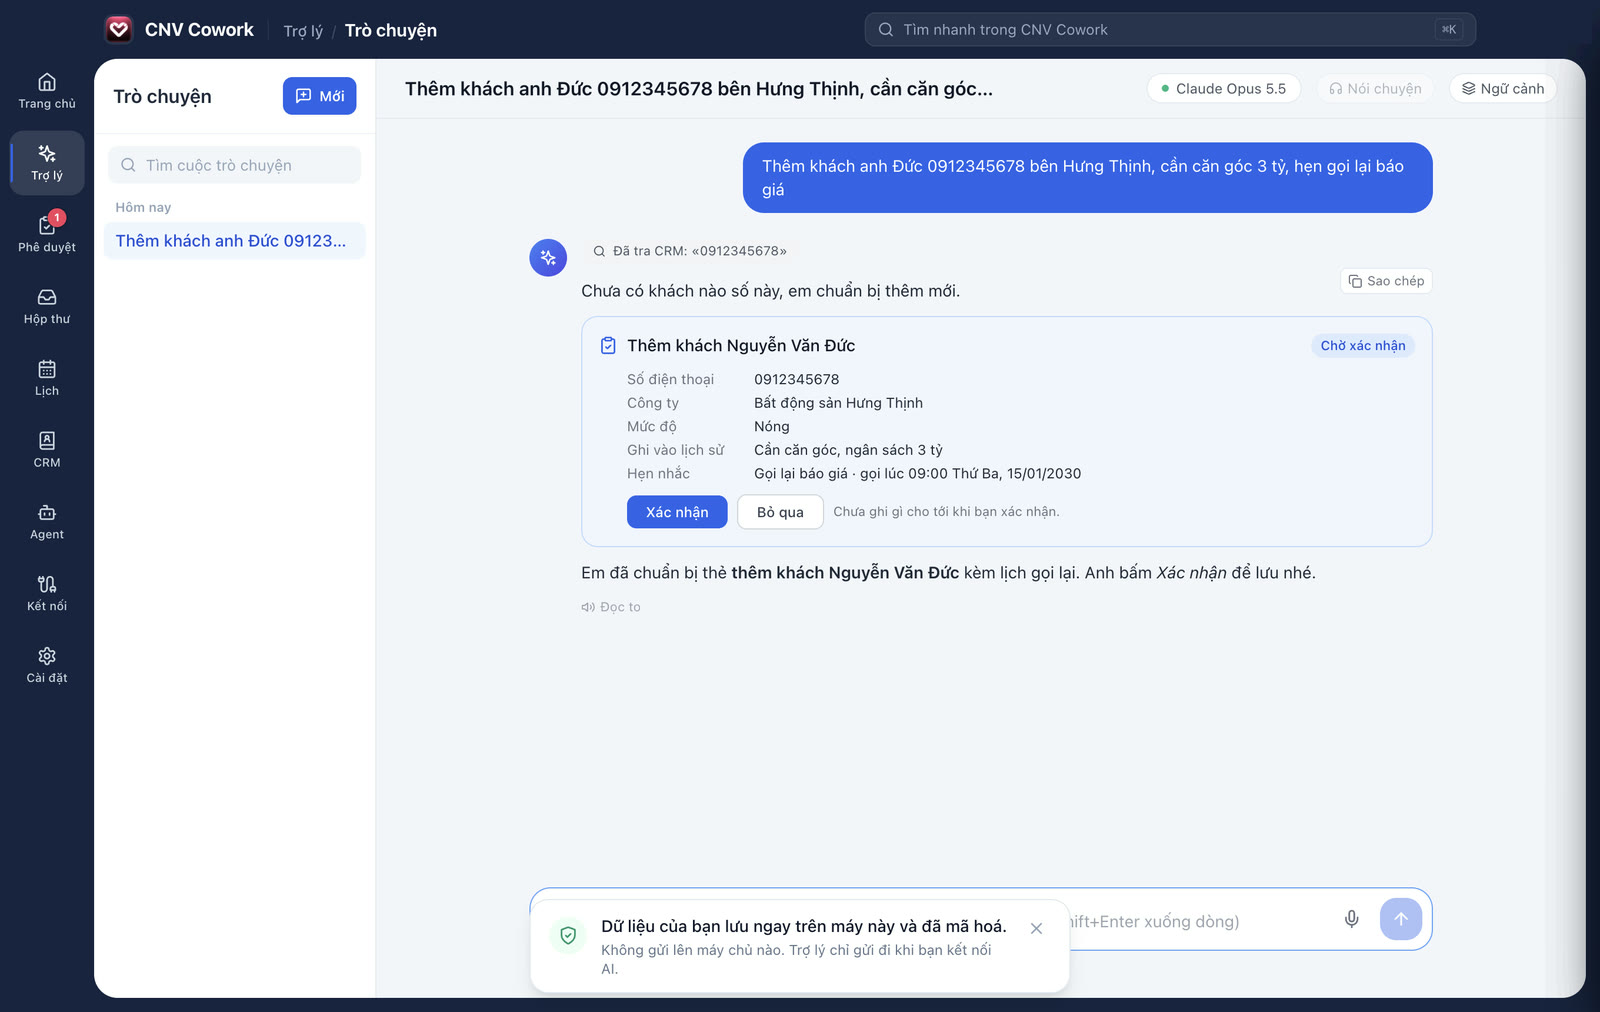Open Trang chủ in the sidebar
The height and width of the screenshot is (1012, 1600).
[x=47, y=91]
